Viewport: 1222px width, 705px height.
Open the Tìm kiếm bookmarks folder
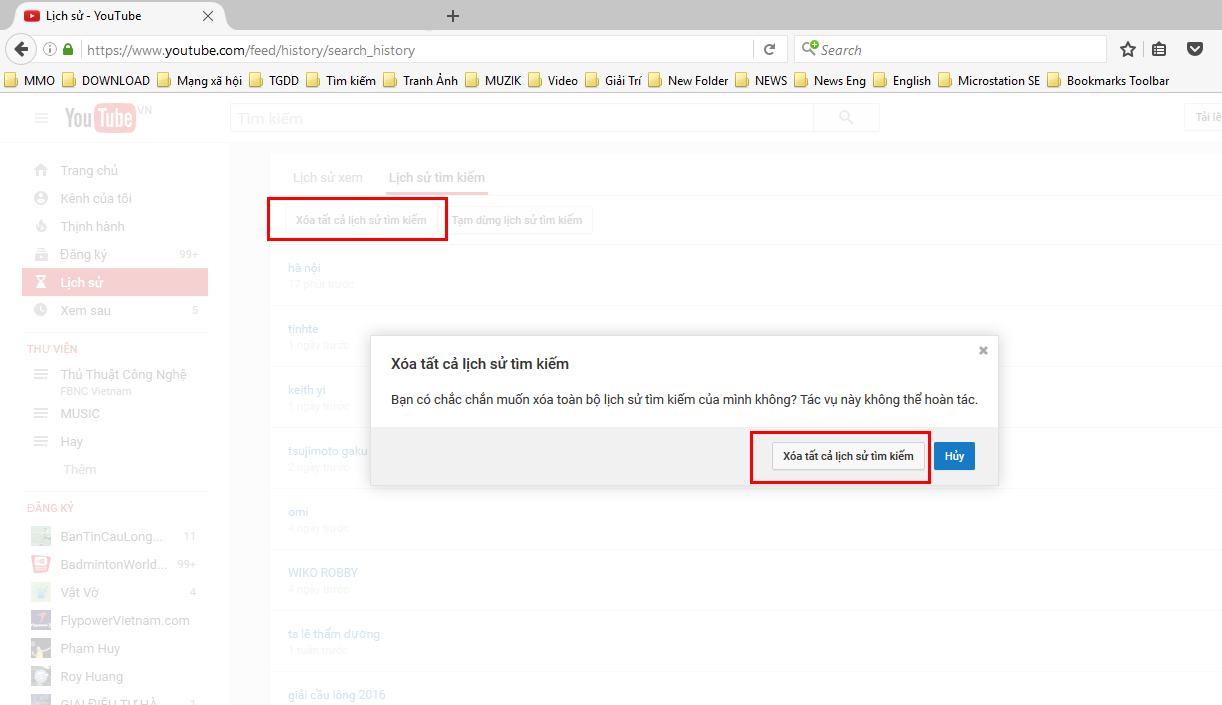pyautogui.click(x=341, y=80)
